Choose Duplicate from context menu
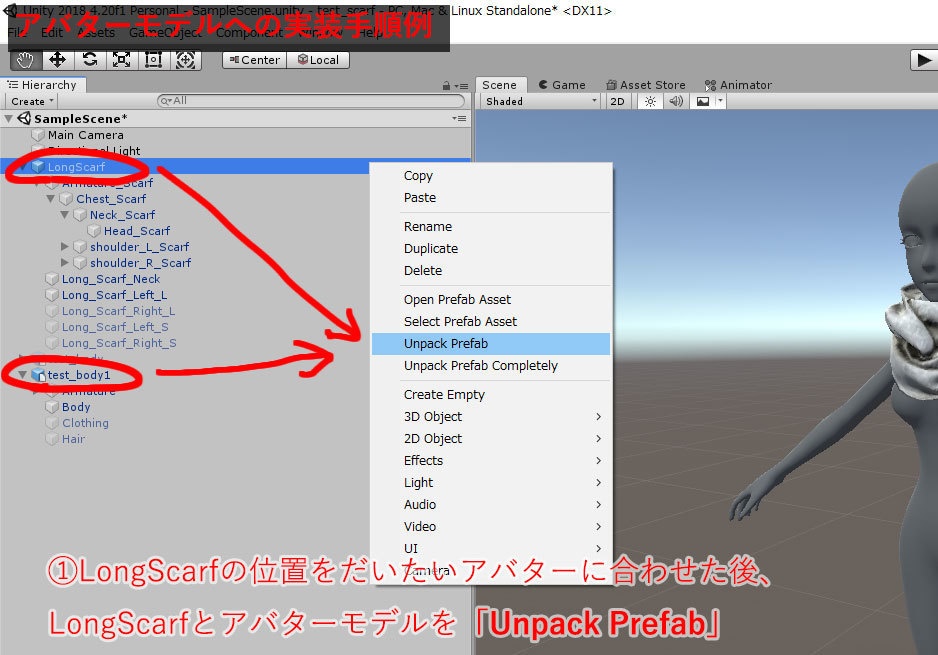This screenshot has height=655, width=938. 491,249
